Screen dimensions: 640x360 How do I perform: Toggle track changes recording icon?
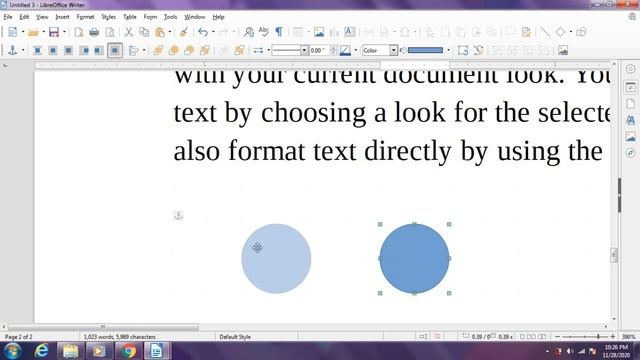click(x=526, y=32)
